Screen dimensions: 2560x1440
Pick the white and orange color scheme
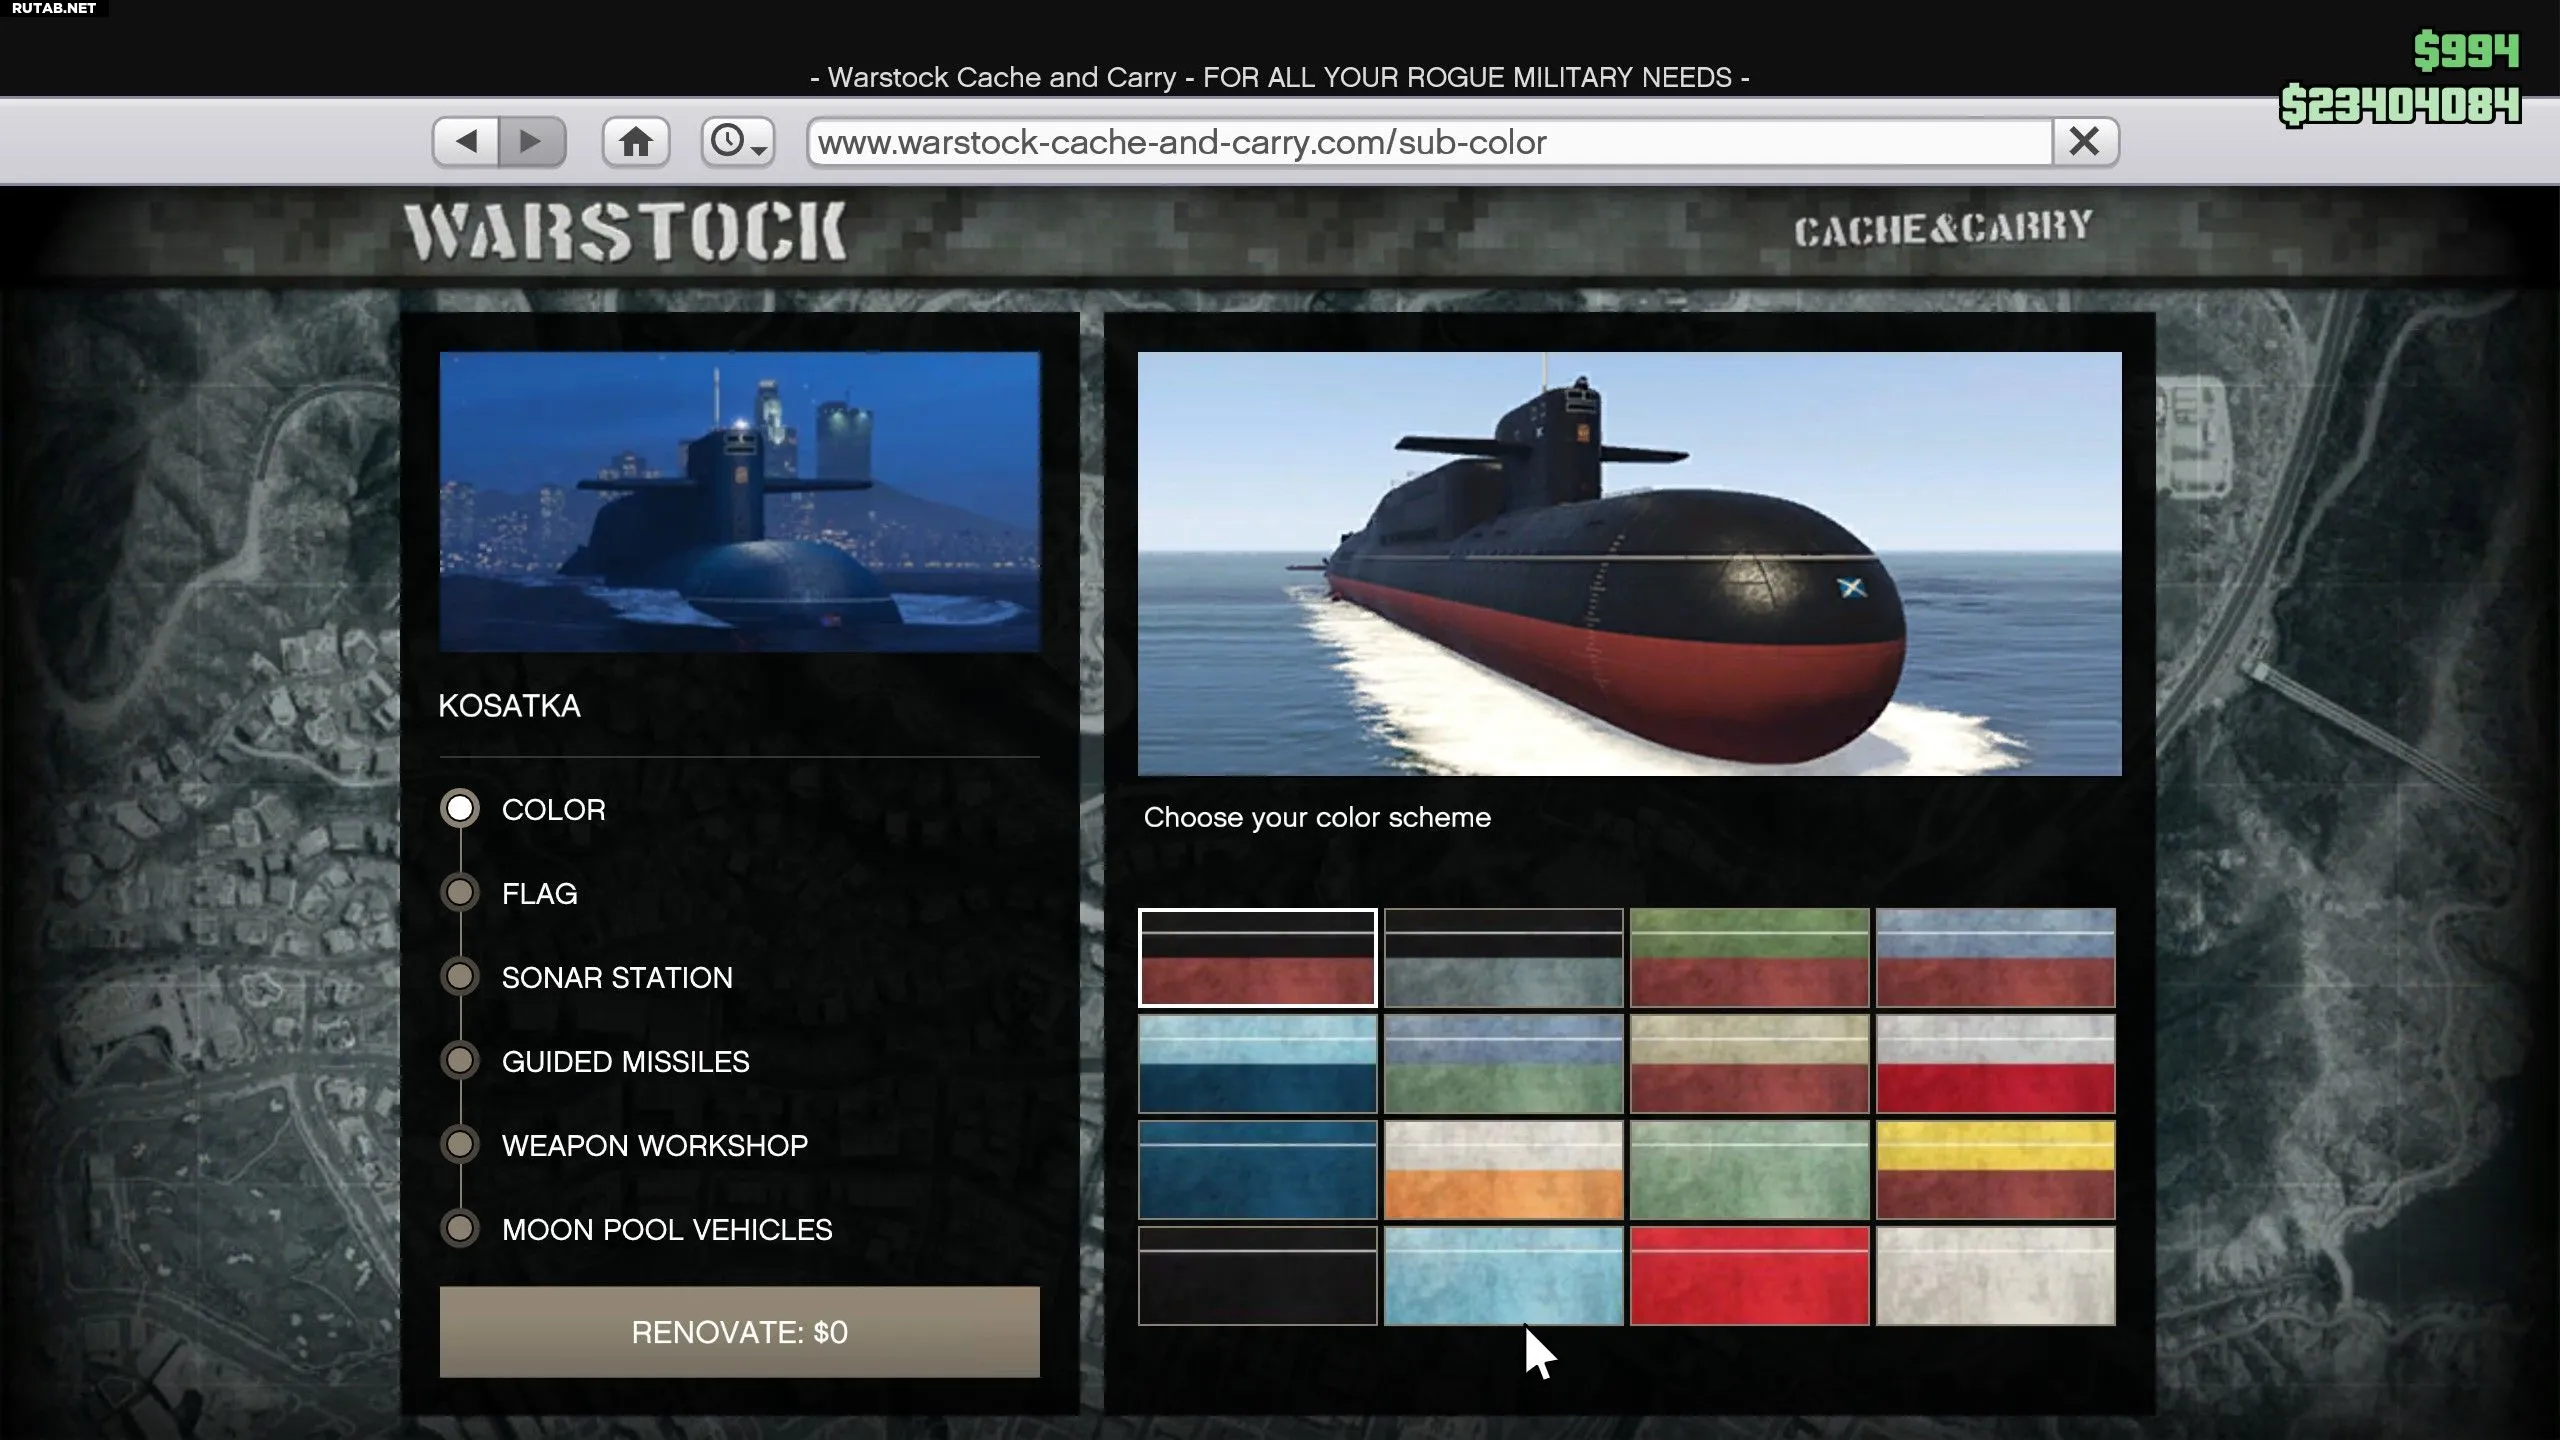(x=1503, y=1169)
